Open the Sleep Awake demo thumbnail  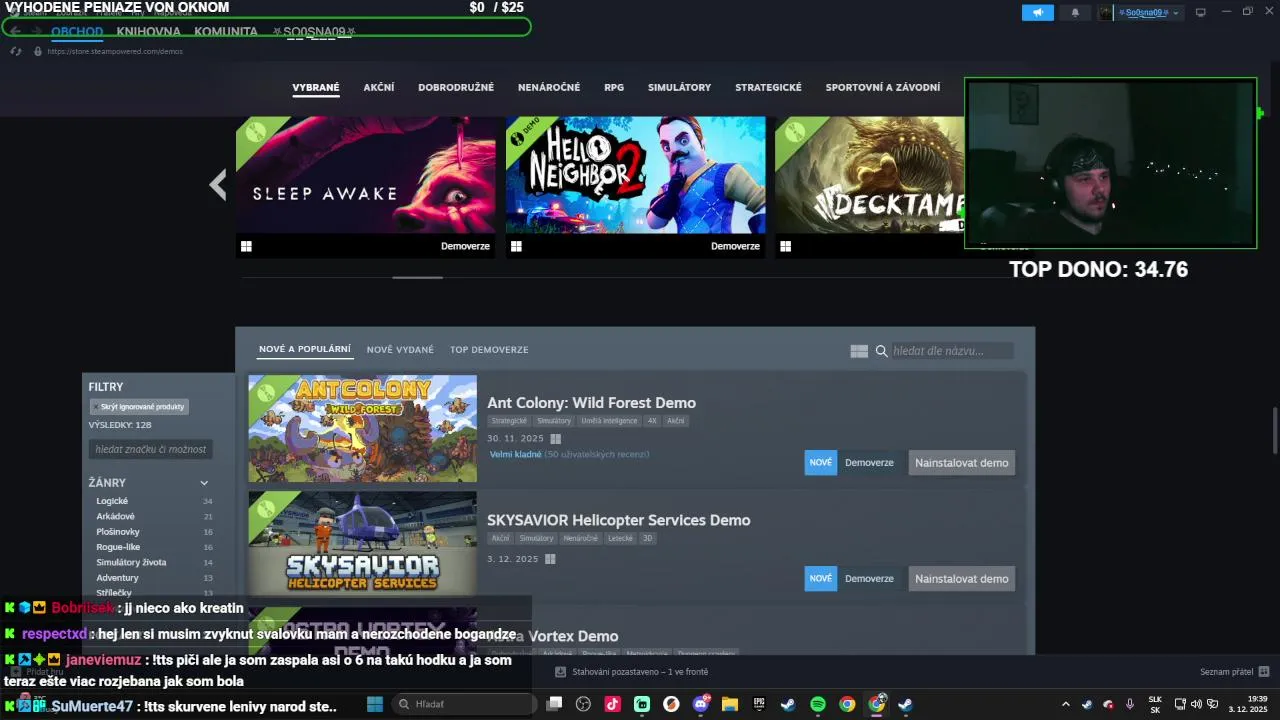coord(365,175)
